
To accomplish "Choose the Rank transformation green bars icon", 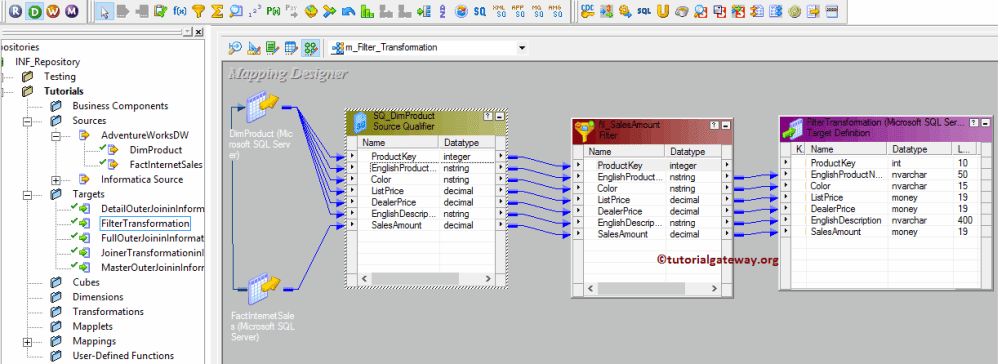I will [367, 11].
